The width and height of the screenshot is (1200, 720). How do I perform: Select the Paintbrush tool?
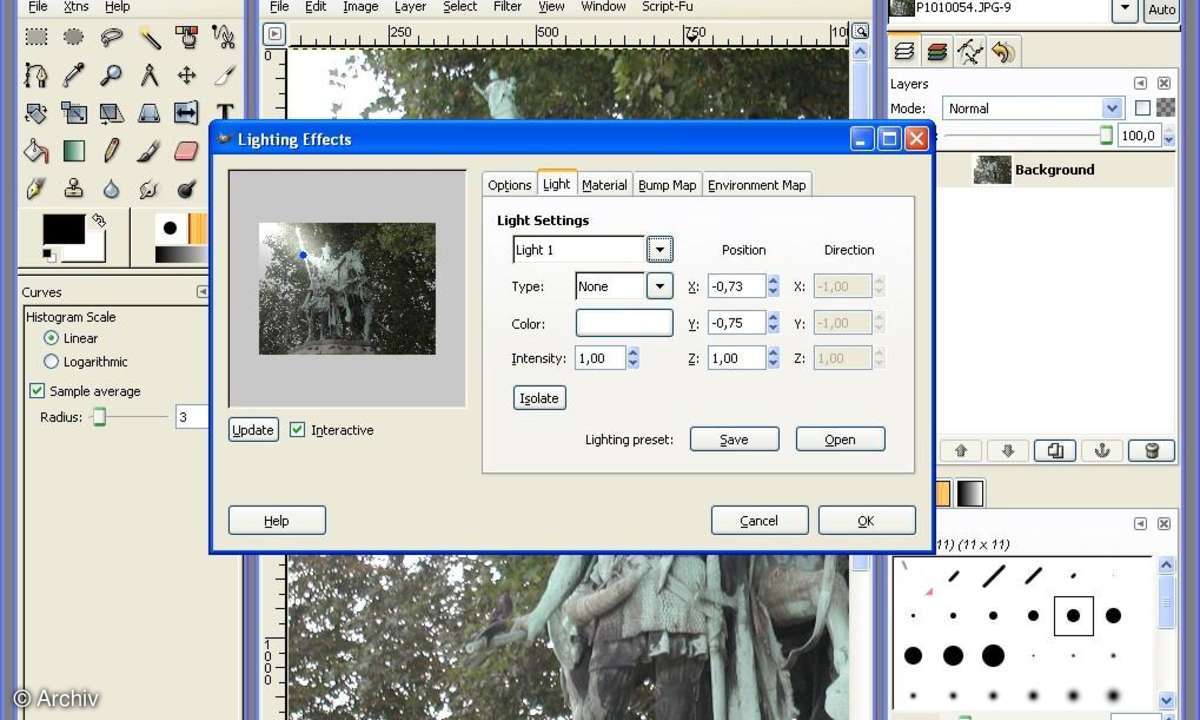tap(149, 151)
